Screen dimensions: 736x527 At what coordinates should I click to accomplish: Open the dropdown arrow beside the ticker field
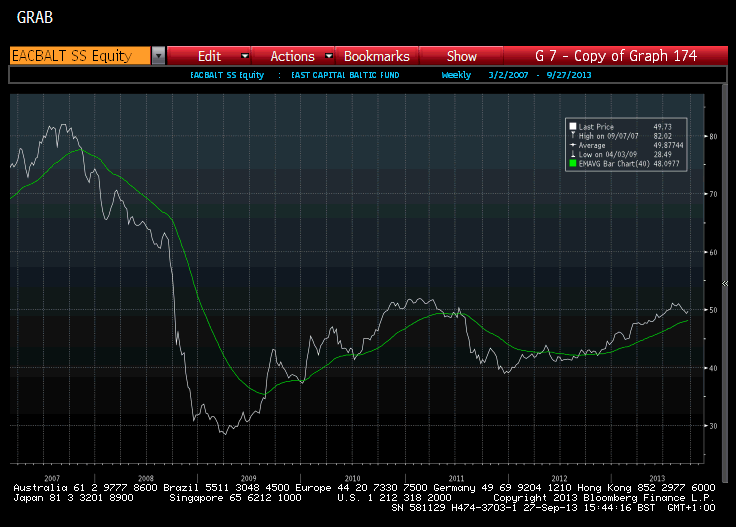click(x=158, y=56)
